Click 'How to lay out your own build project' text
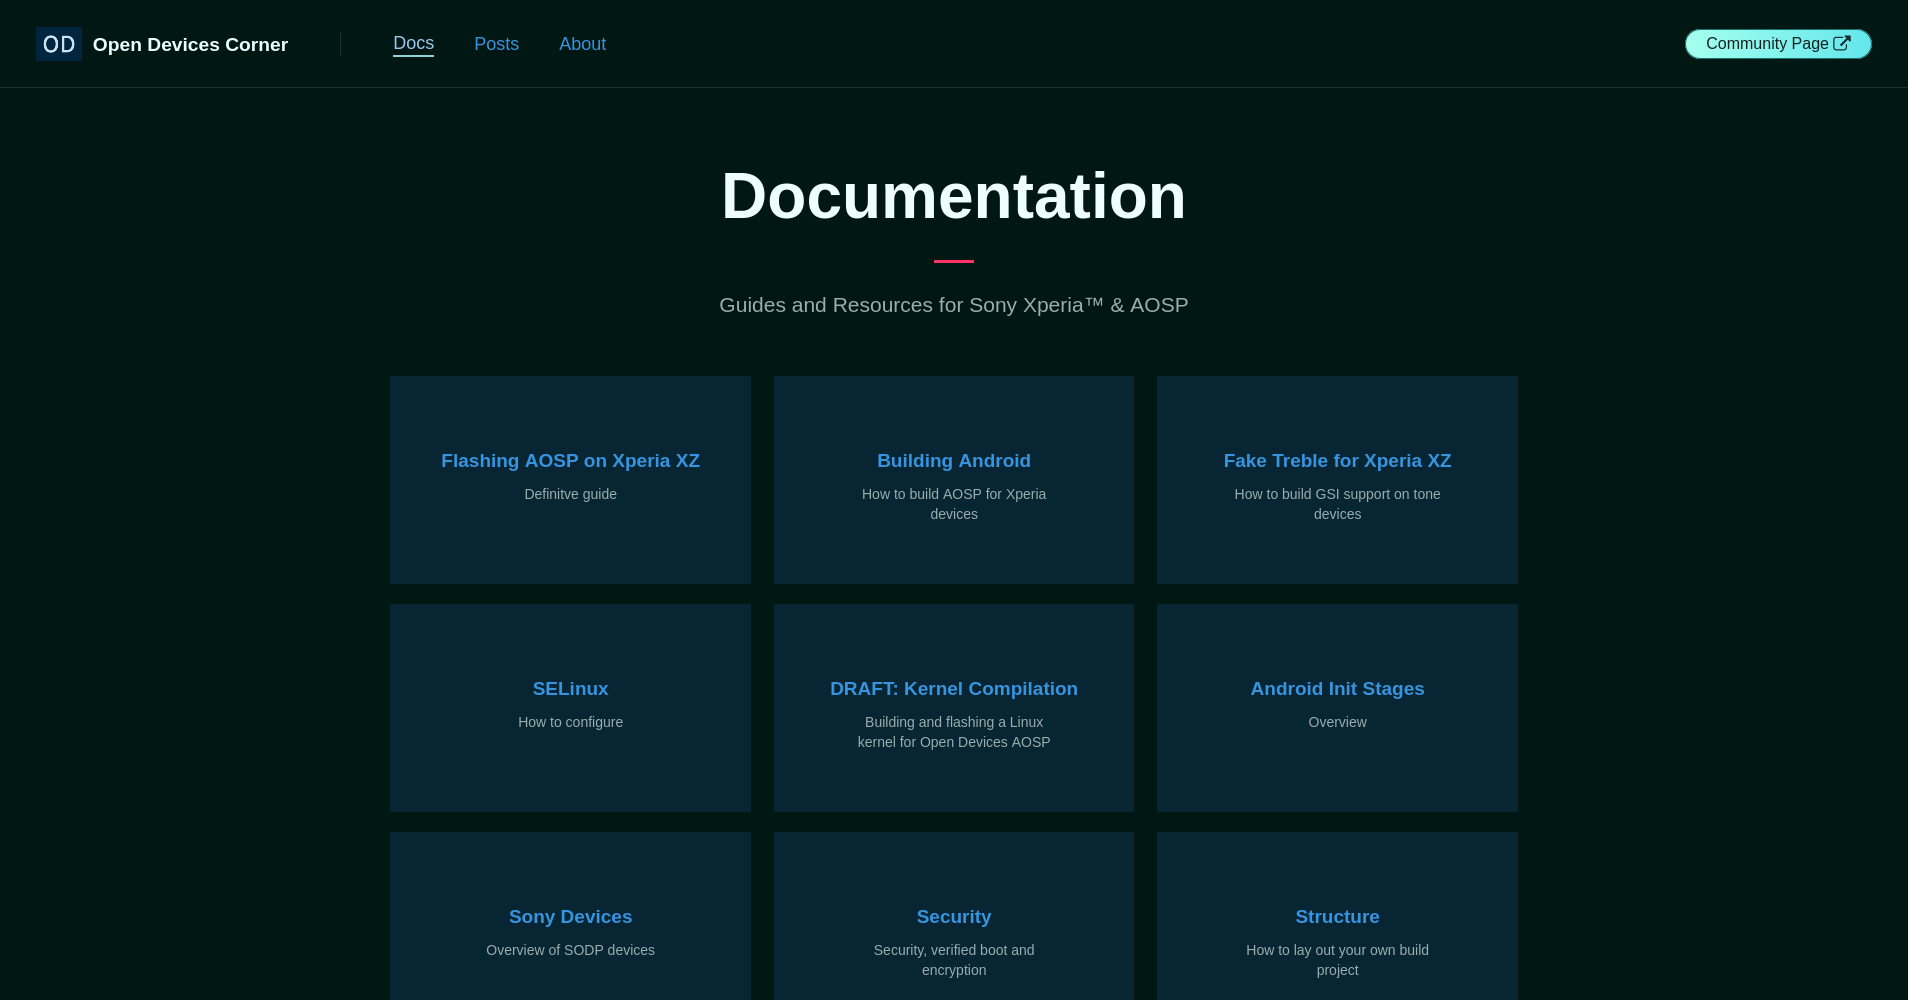Image resolution: width=1908 pixels, height=1000 pixels. coord(1337,960)
